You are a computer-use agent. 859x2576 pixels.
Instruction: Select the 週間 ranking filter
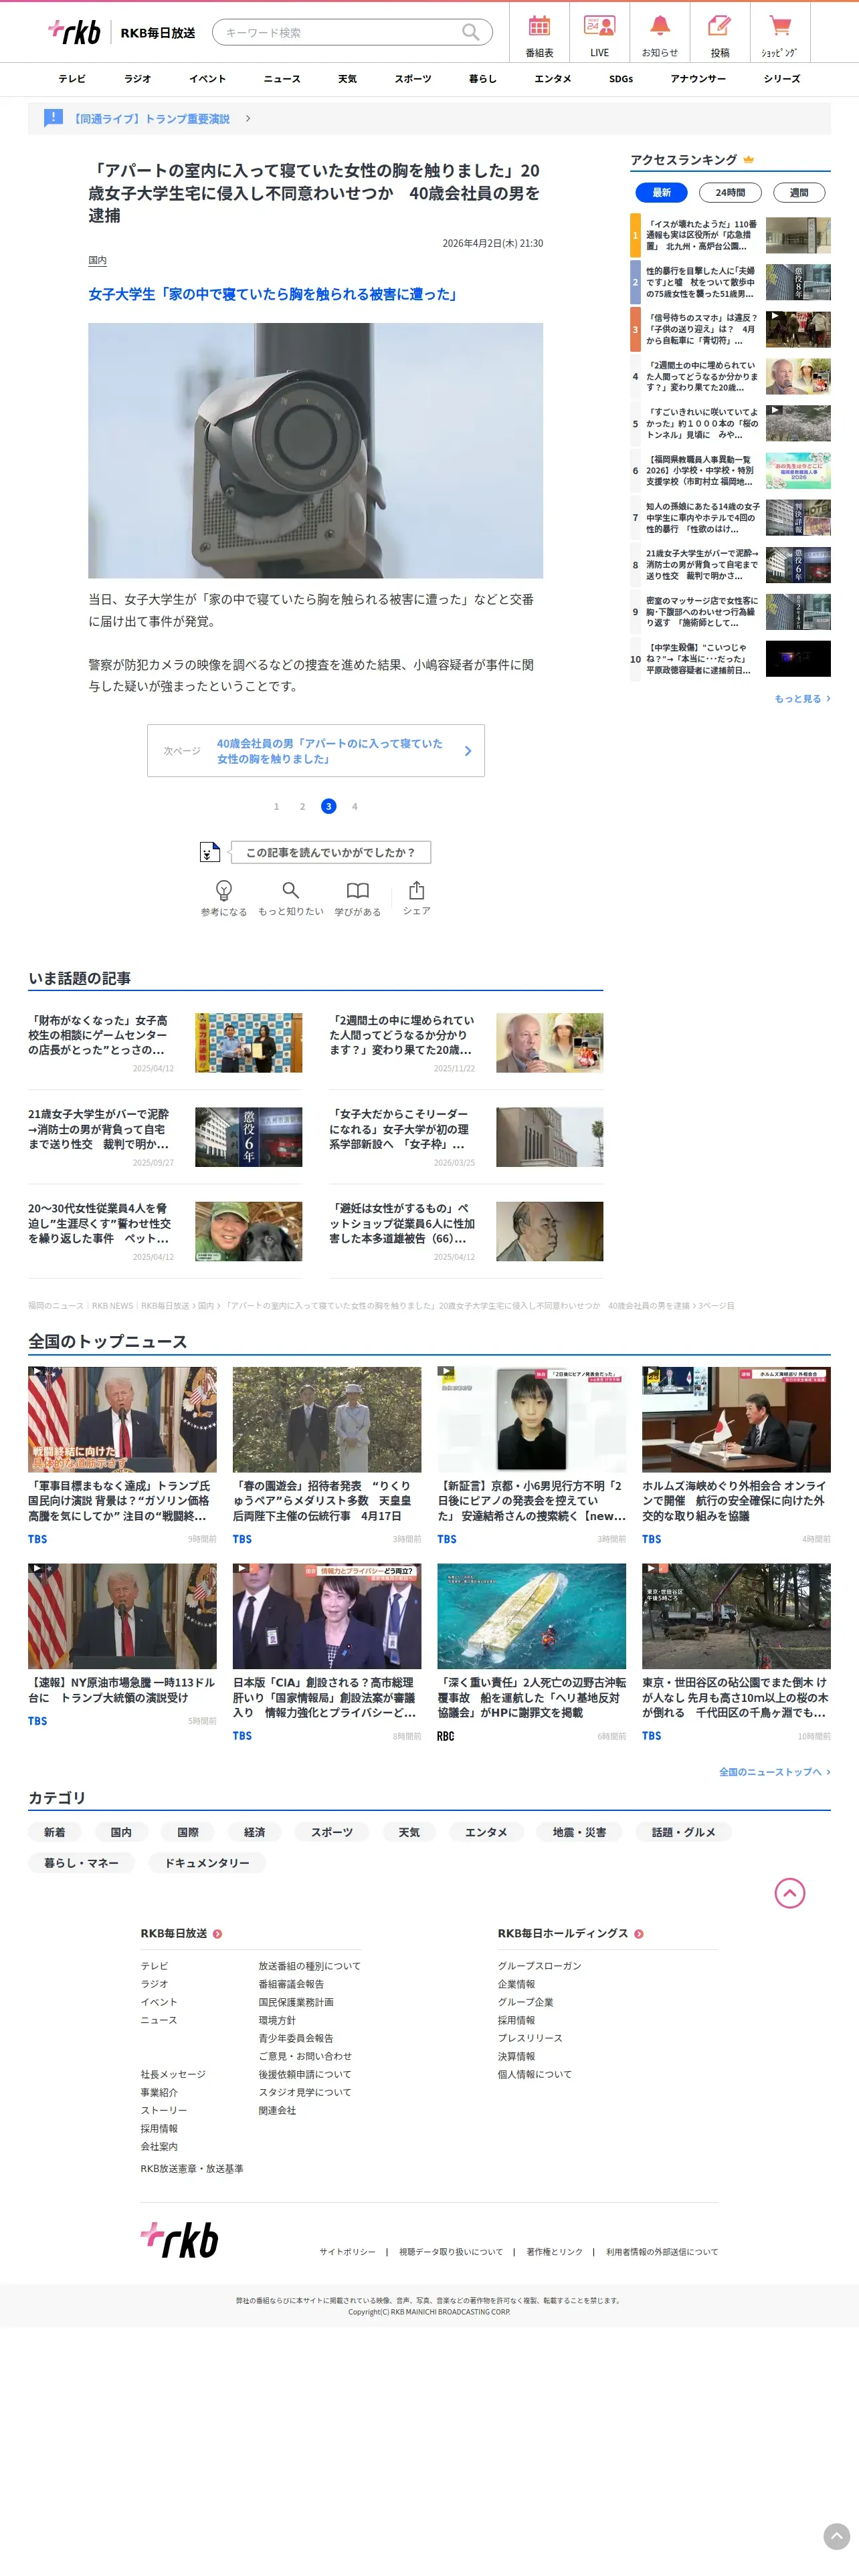(x=799, y=192)
